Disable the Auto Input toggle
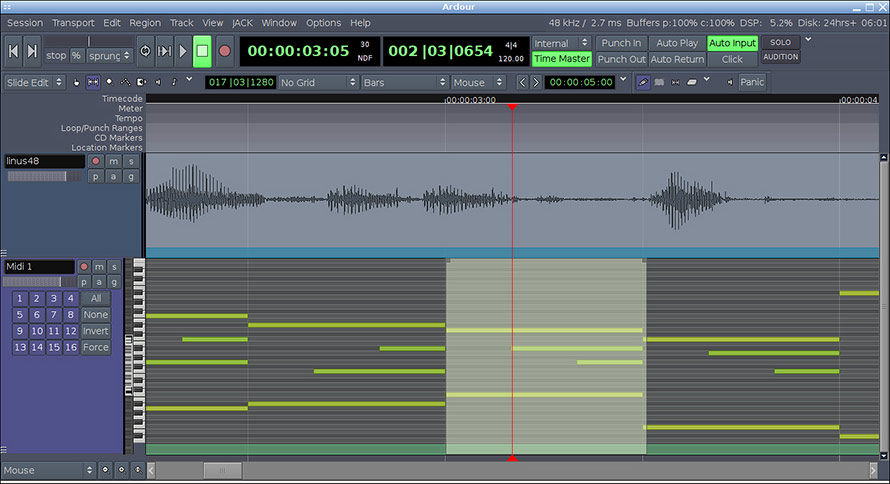 pos(732,43)
